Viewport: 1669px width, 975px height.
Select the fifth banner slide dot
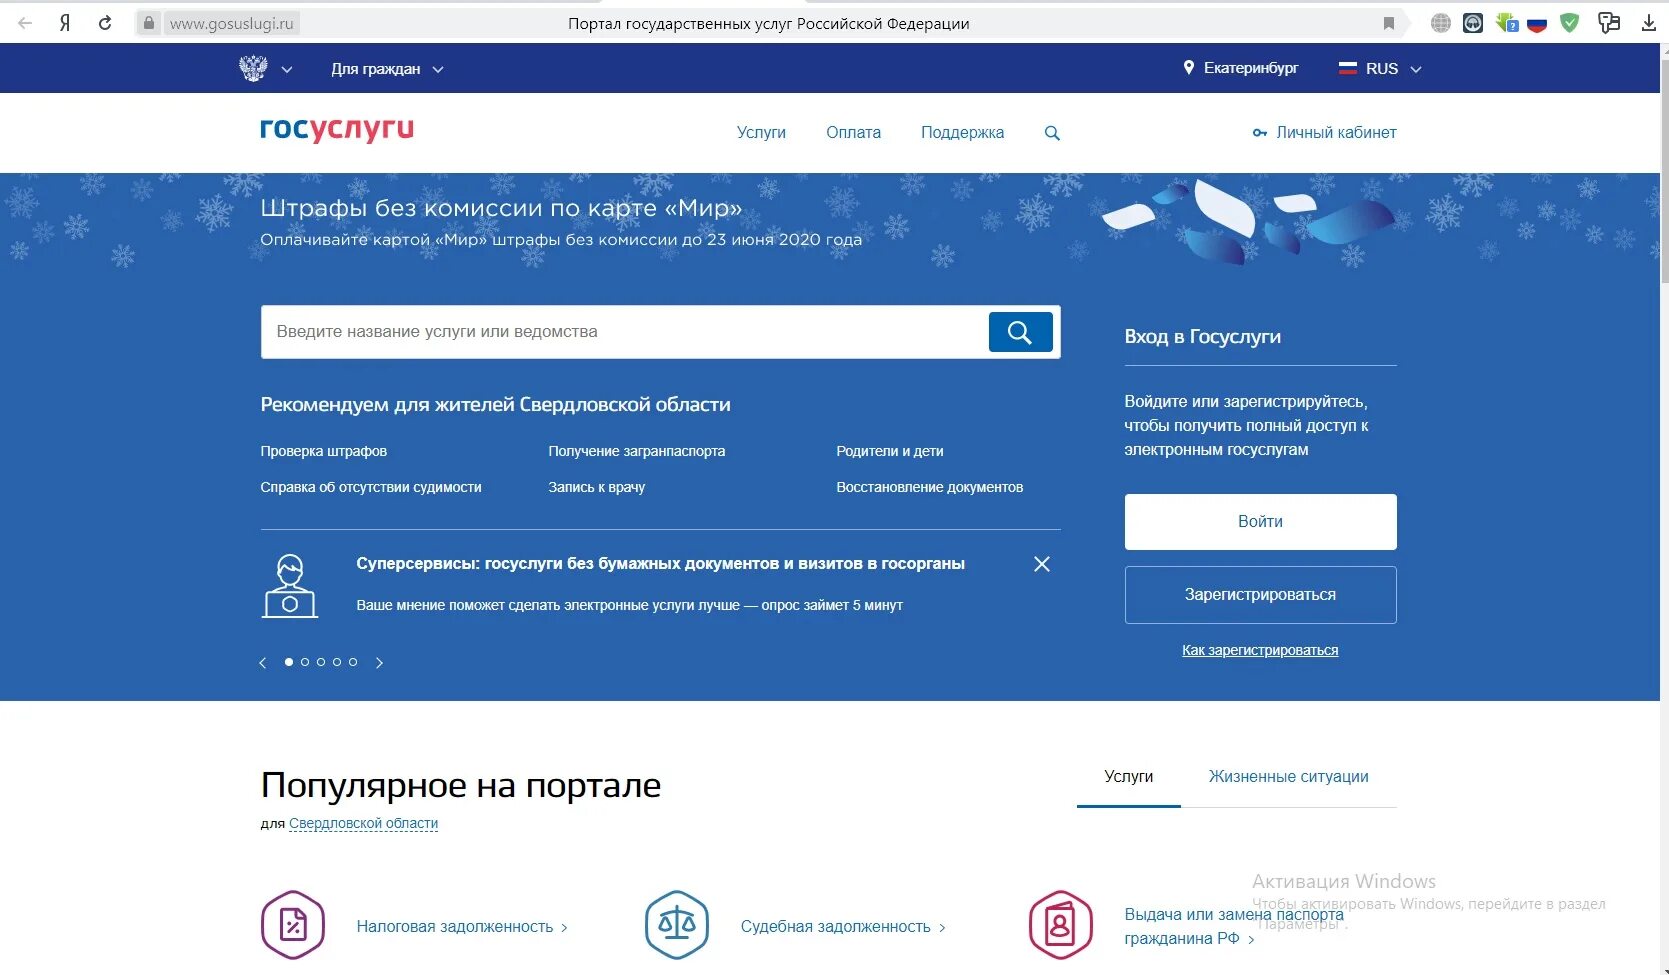click(353, 662)
